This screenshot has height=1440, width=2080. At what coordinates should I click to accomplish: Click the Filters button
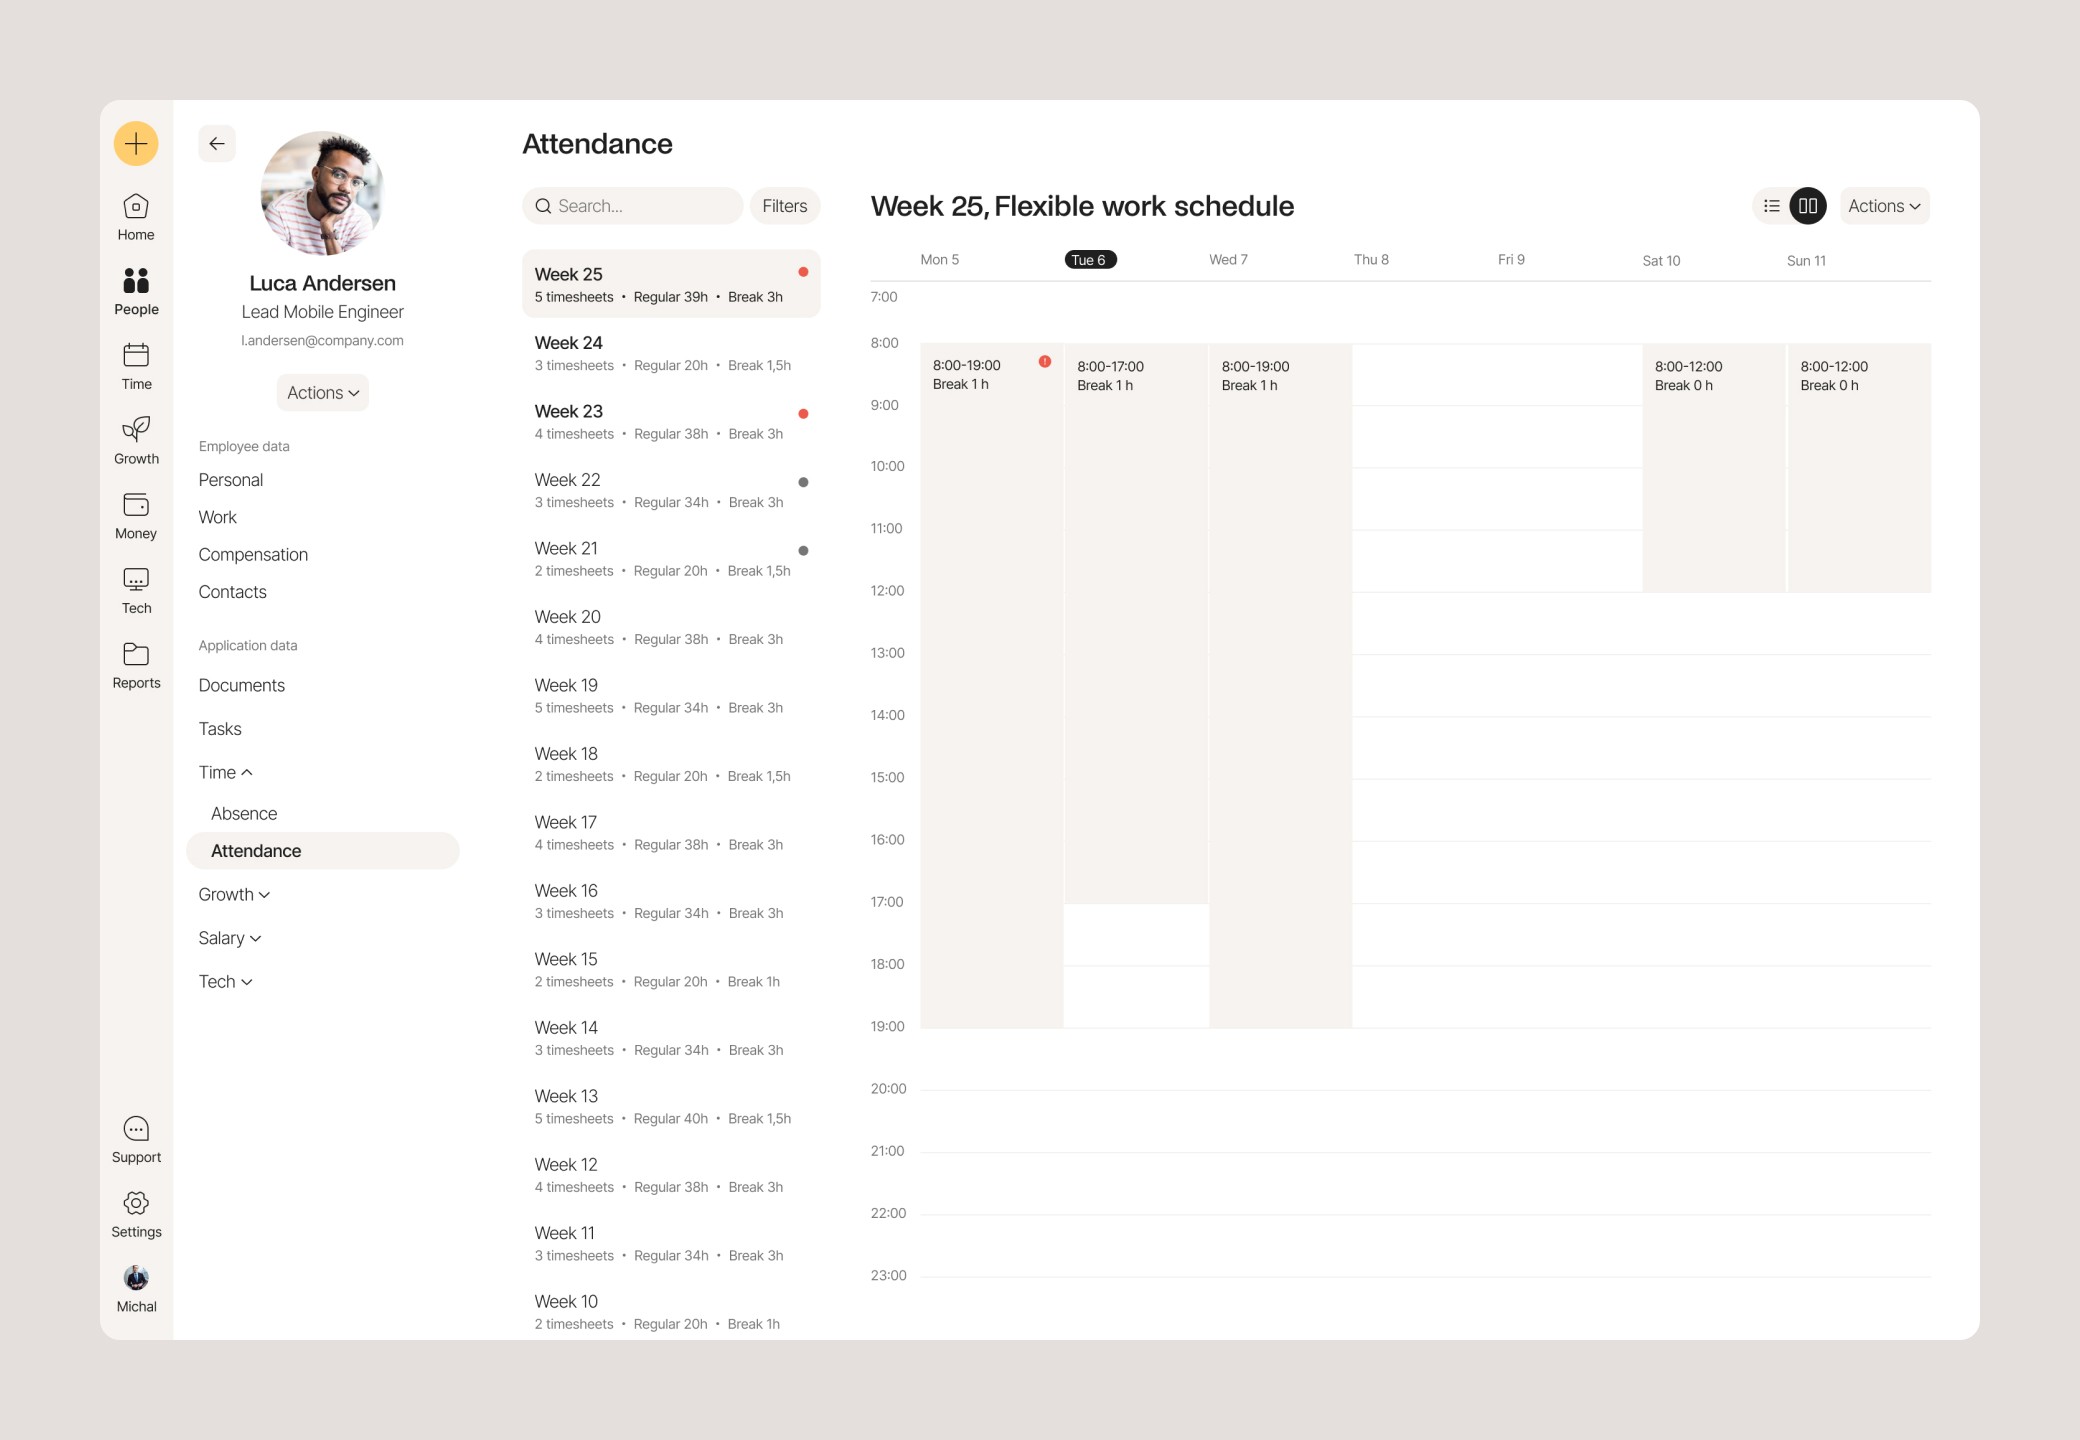click(x=784, y=206)
